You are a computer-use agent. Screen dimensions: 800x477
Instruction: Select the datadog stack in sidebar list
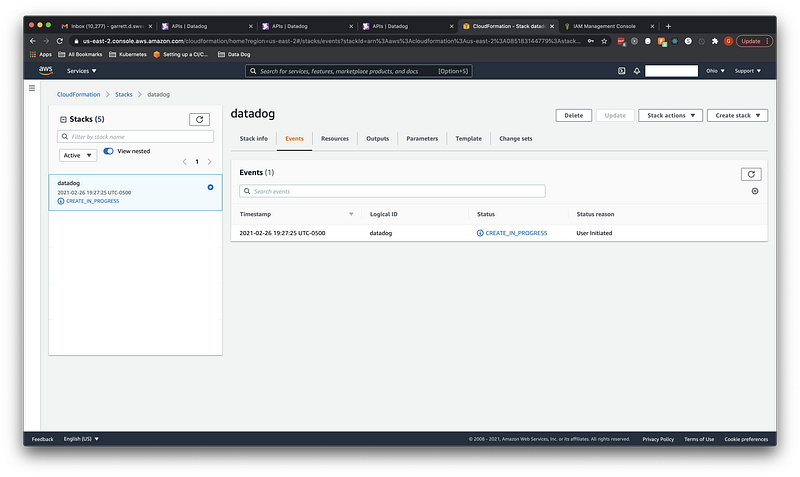[135, 192]
